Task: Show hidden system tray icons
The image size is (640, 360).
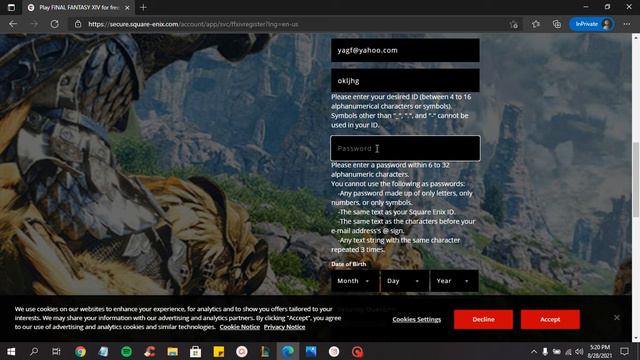Action: [533, 351]
